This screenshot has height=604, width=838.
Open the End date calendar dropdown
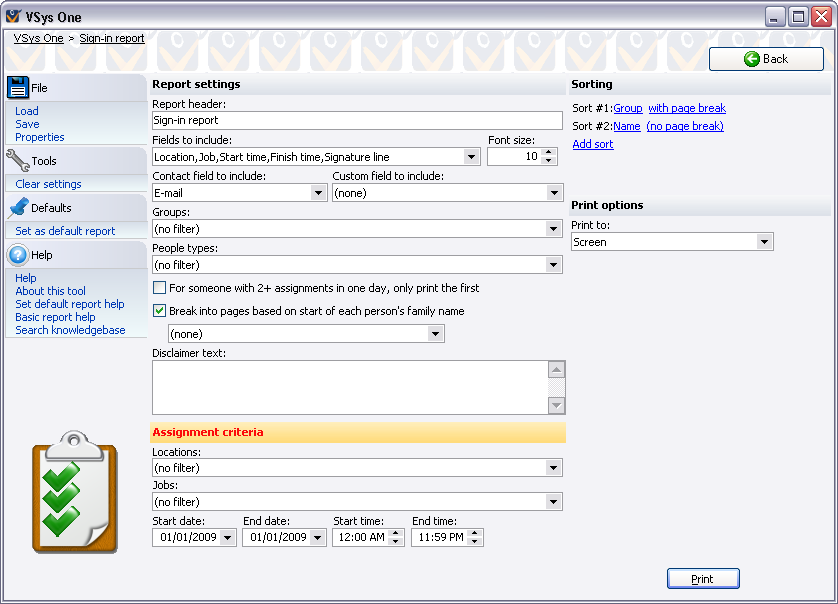(317, 538)
